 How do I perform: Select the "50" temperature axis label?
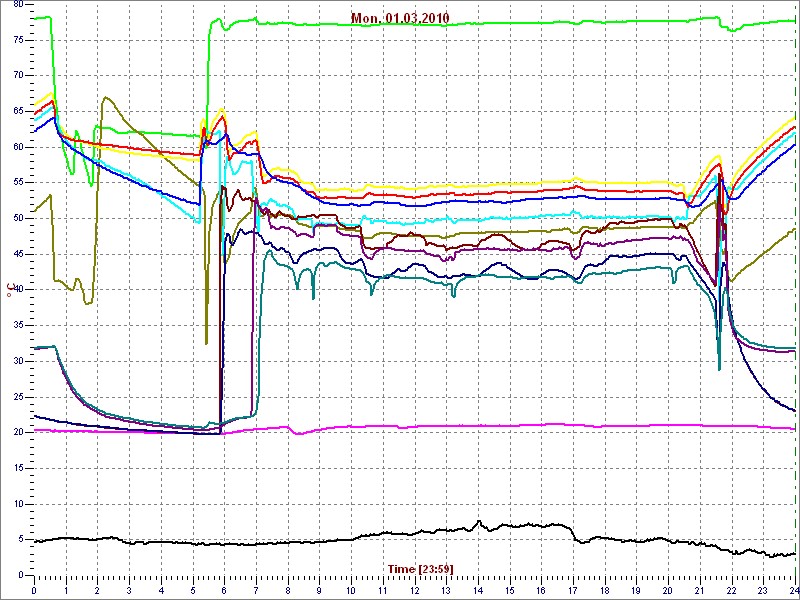(x=19, y=218)
